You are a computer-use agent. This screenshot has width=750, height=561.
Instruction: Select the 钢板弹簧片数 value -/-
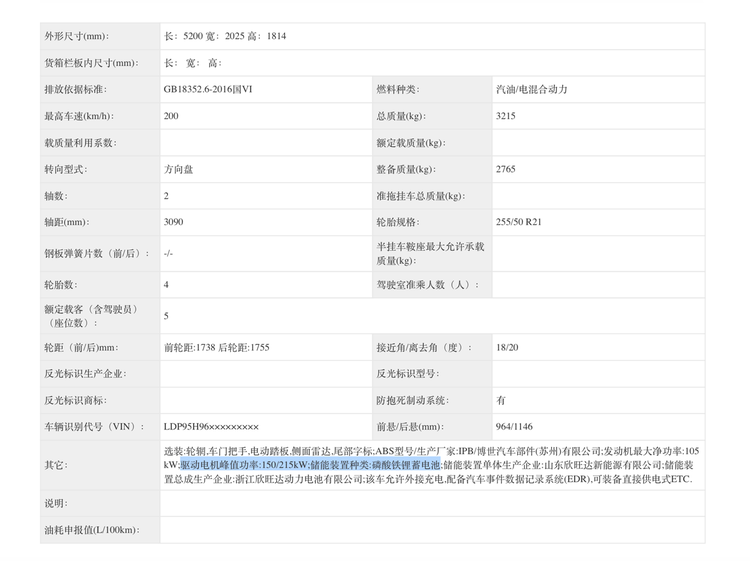(x=169, y=254)
